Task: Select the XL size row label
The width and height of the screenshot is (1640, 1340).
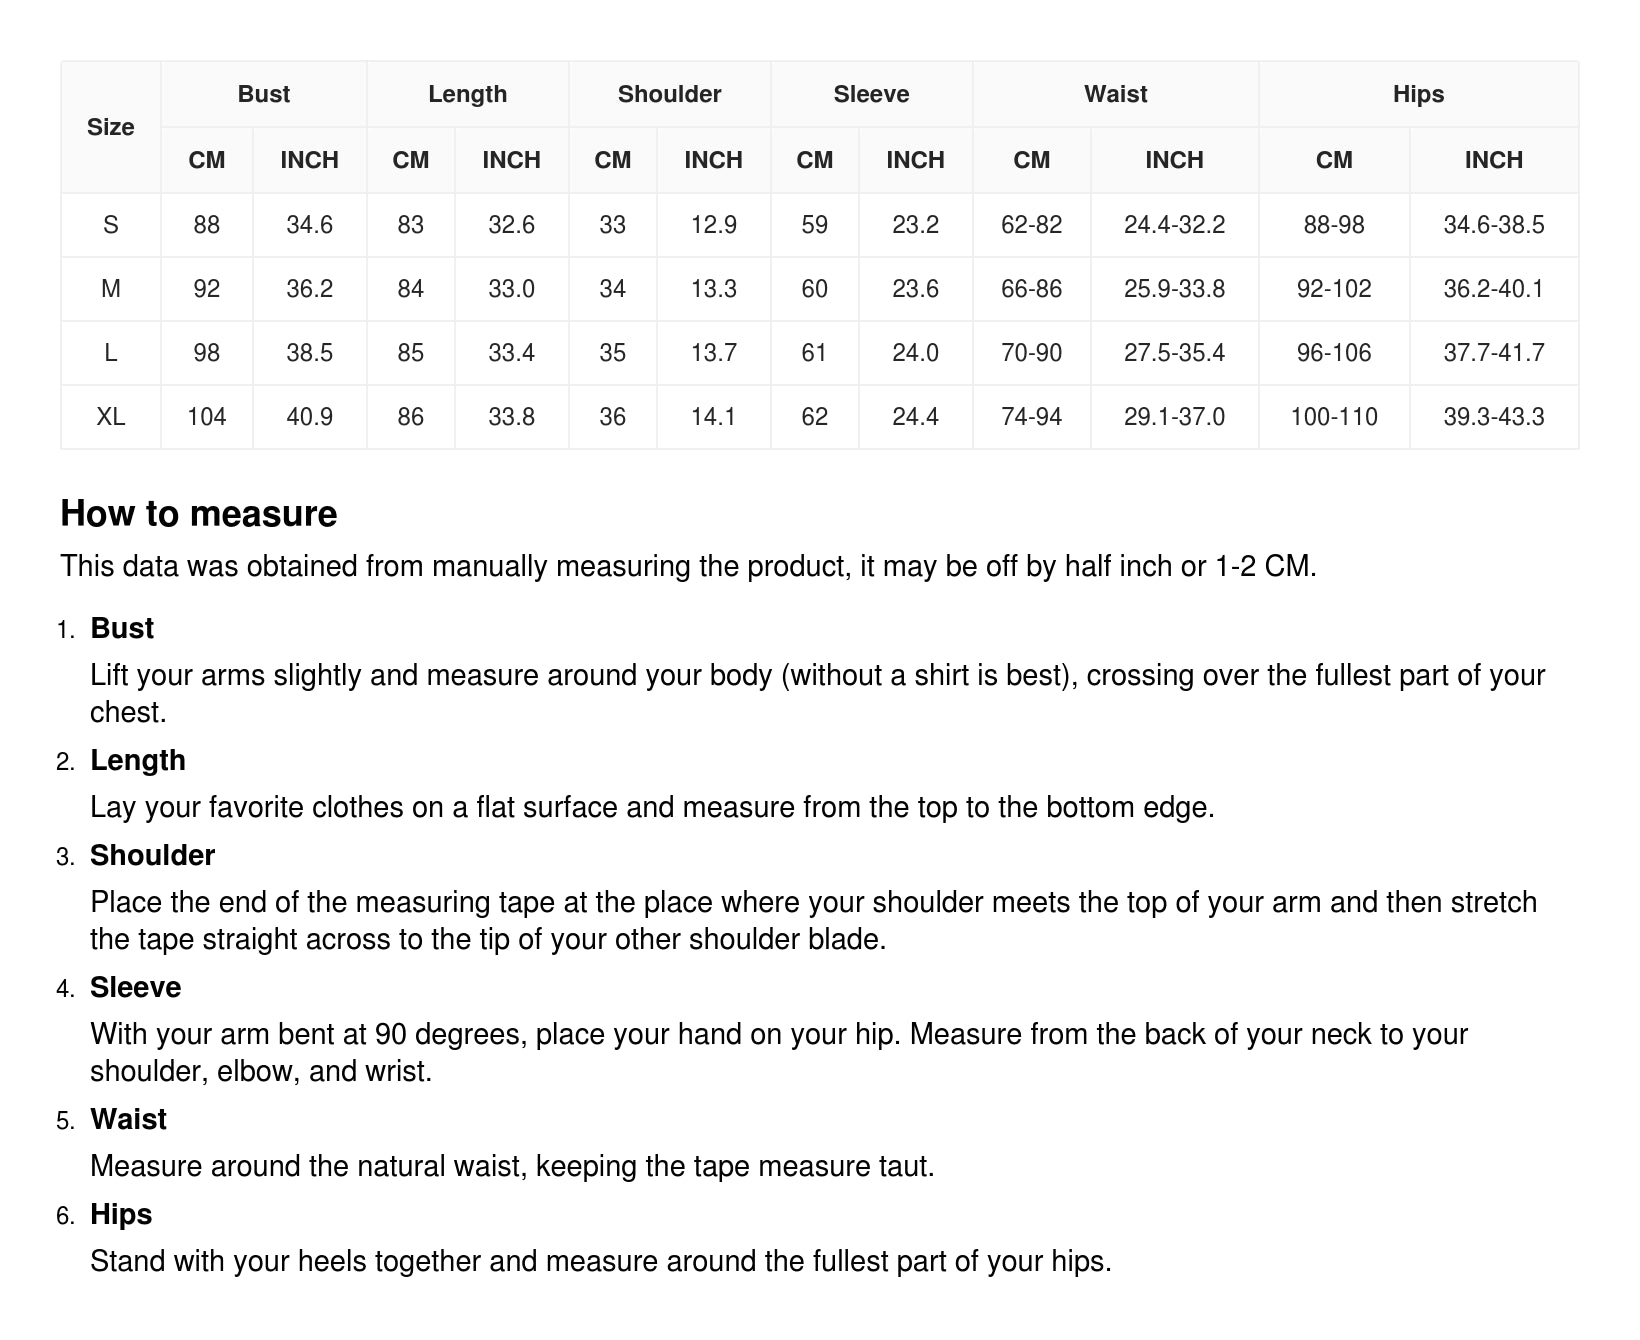Action: [110, 417]
